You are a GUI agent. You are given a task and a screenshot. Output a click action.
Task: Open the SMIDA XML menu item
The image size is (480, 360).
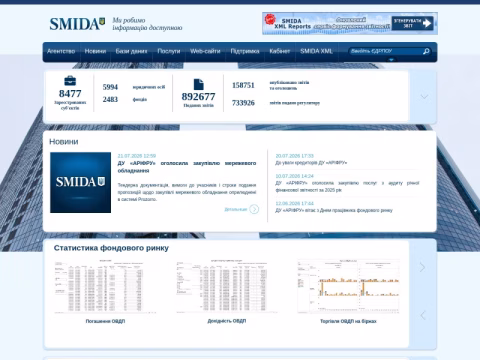pos(316,51)
